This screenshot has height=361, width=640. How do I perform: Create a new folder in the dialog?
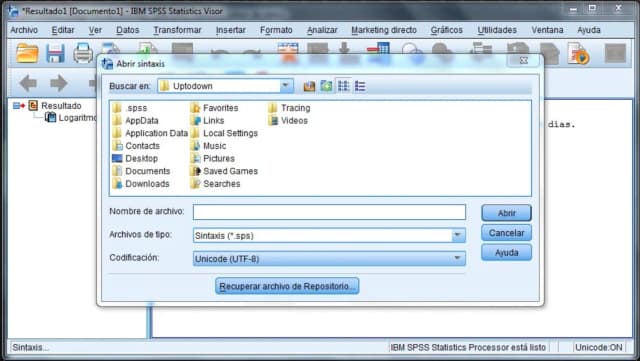pos(326,86)
